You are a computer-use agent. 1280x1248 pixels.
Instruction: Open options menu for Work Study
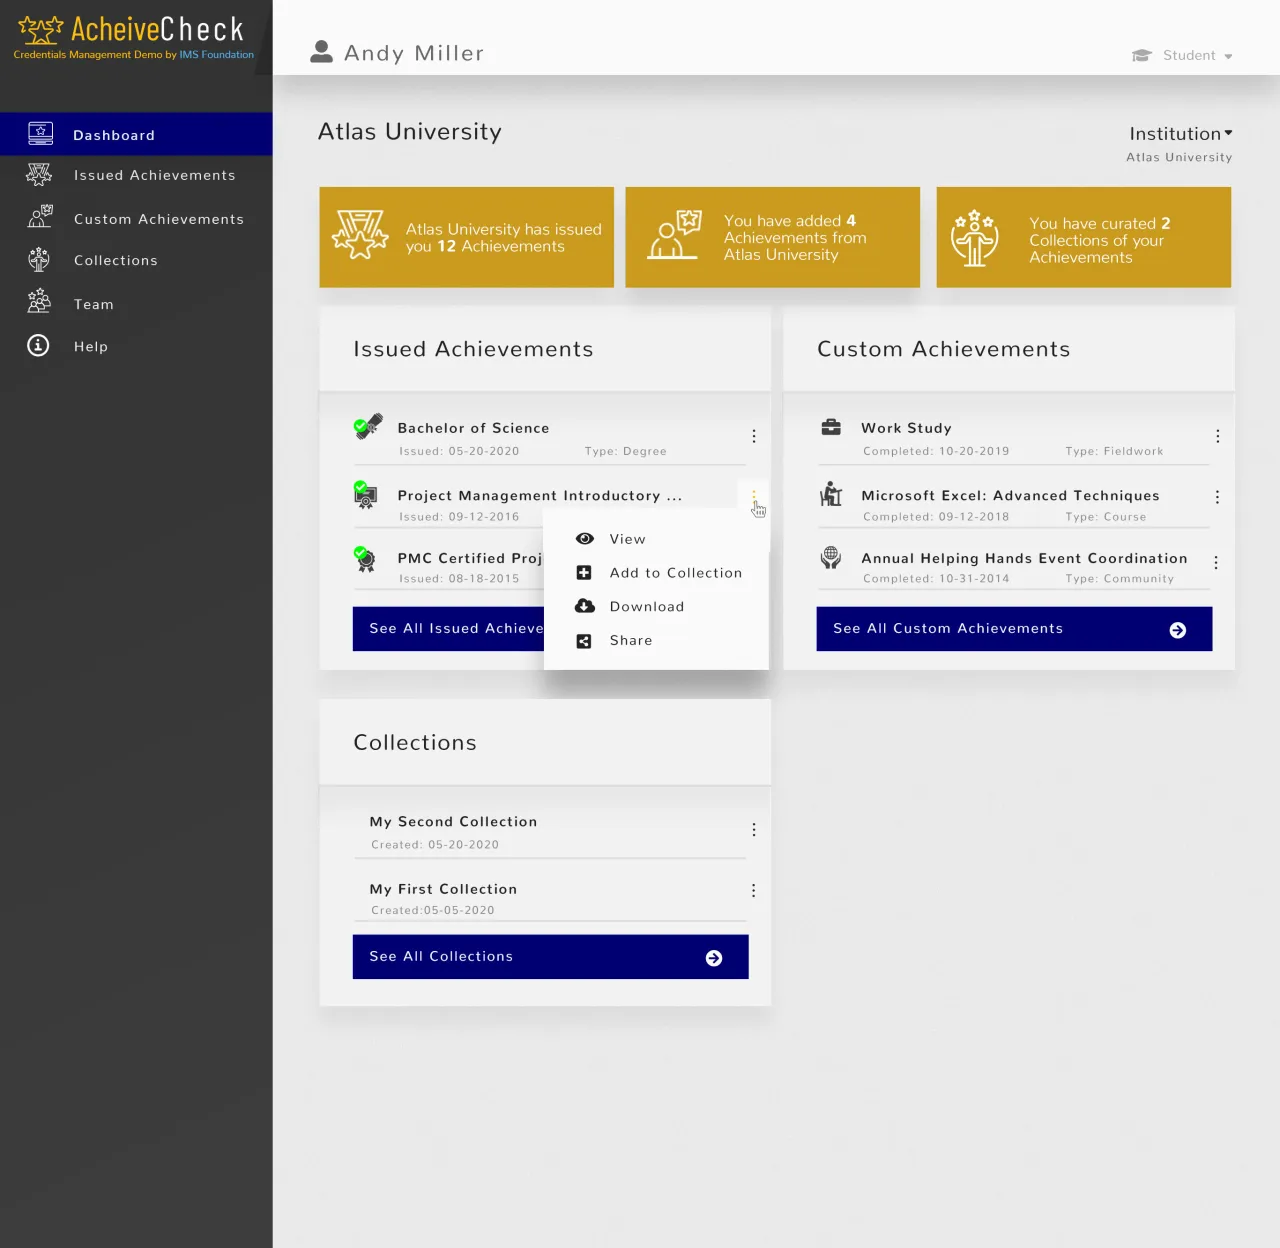pos(1217,436)
